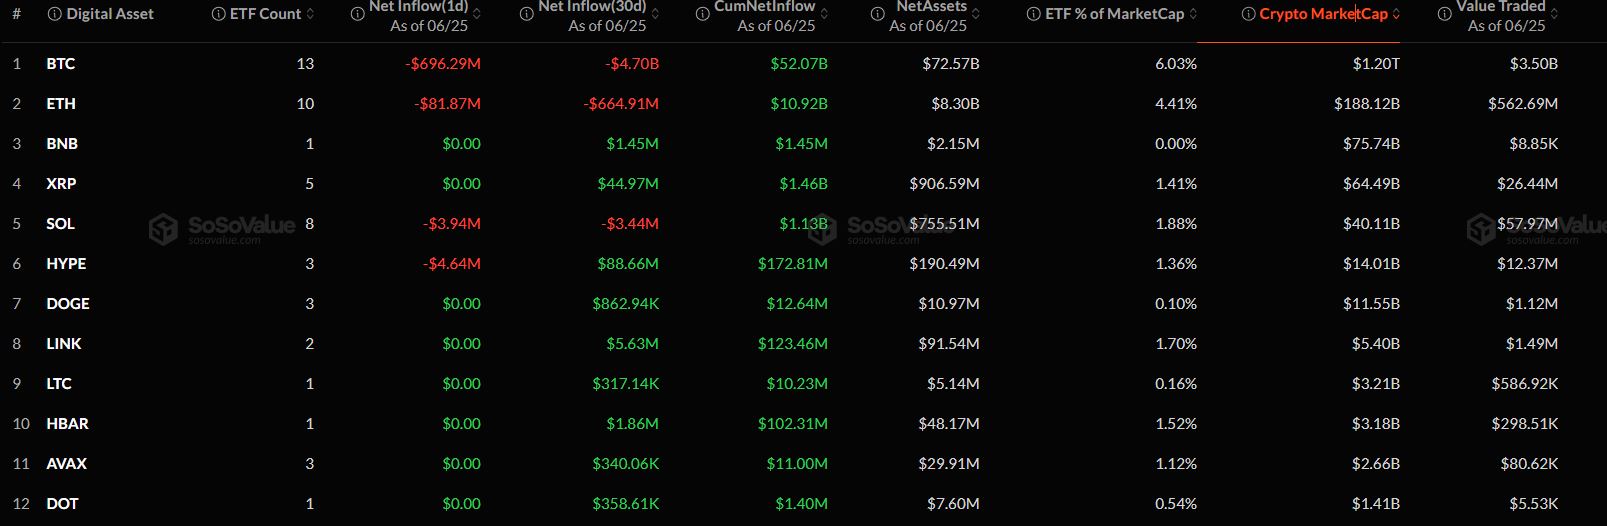Open the ETH asset row
1607x526 pixels.
[803, 103]
